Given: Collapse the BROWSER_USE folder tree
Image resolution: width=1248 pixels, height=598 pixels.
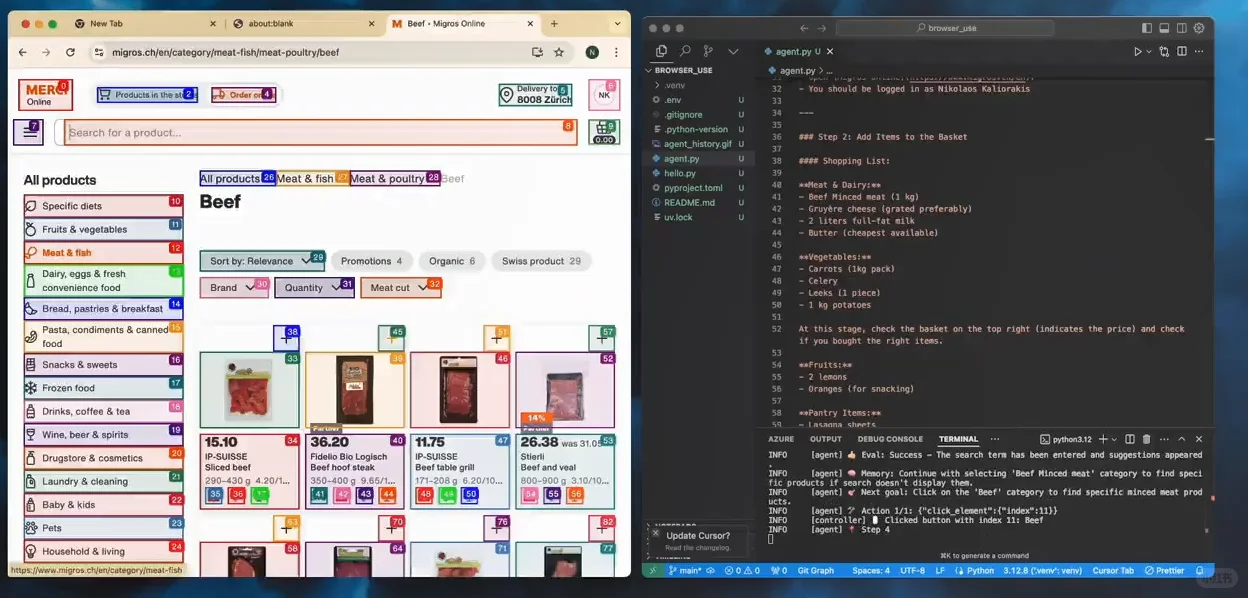Looking at the screenshot, I should click(684, 71).
